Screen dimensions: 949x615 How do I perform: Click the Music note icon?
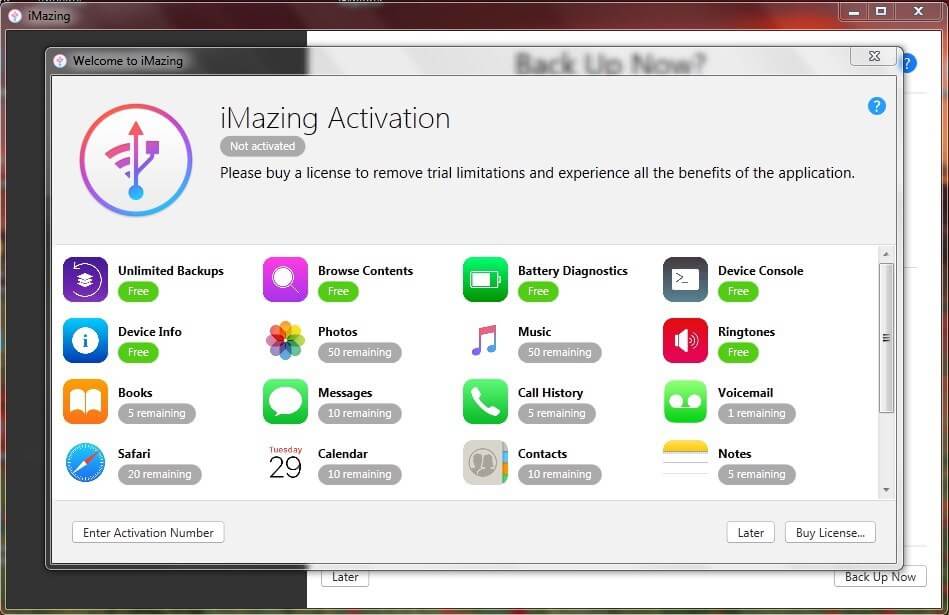[x=485, y=341]
